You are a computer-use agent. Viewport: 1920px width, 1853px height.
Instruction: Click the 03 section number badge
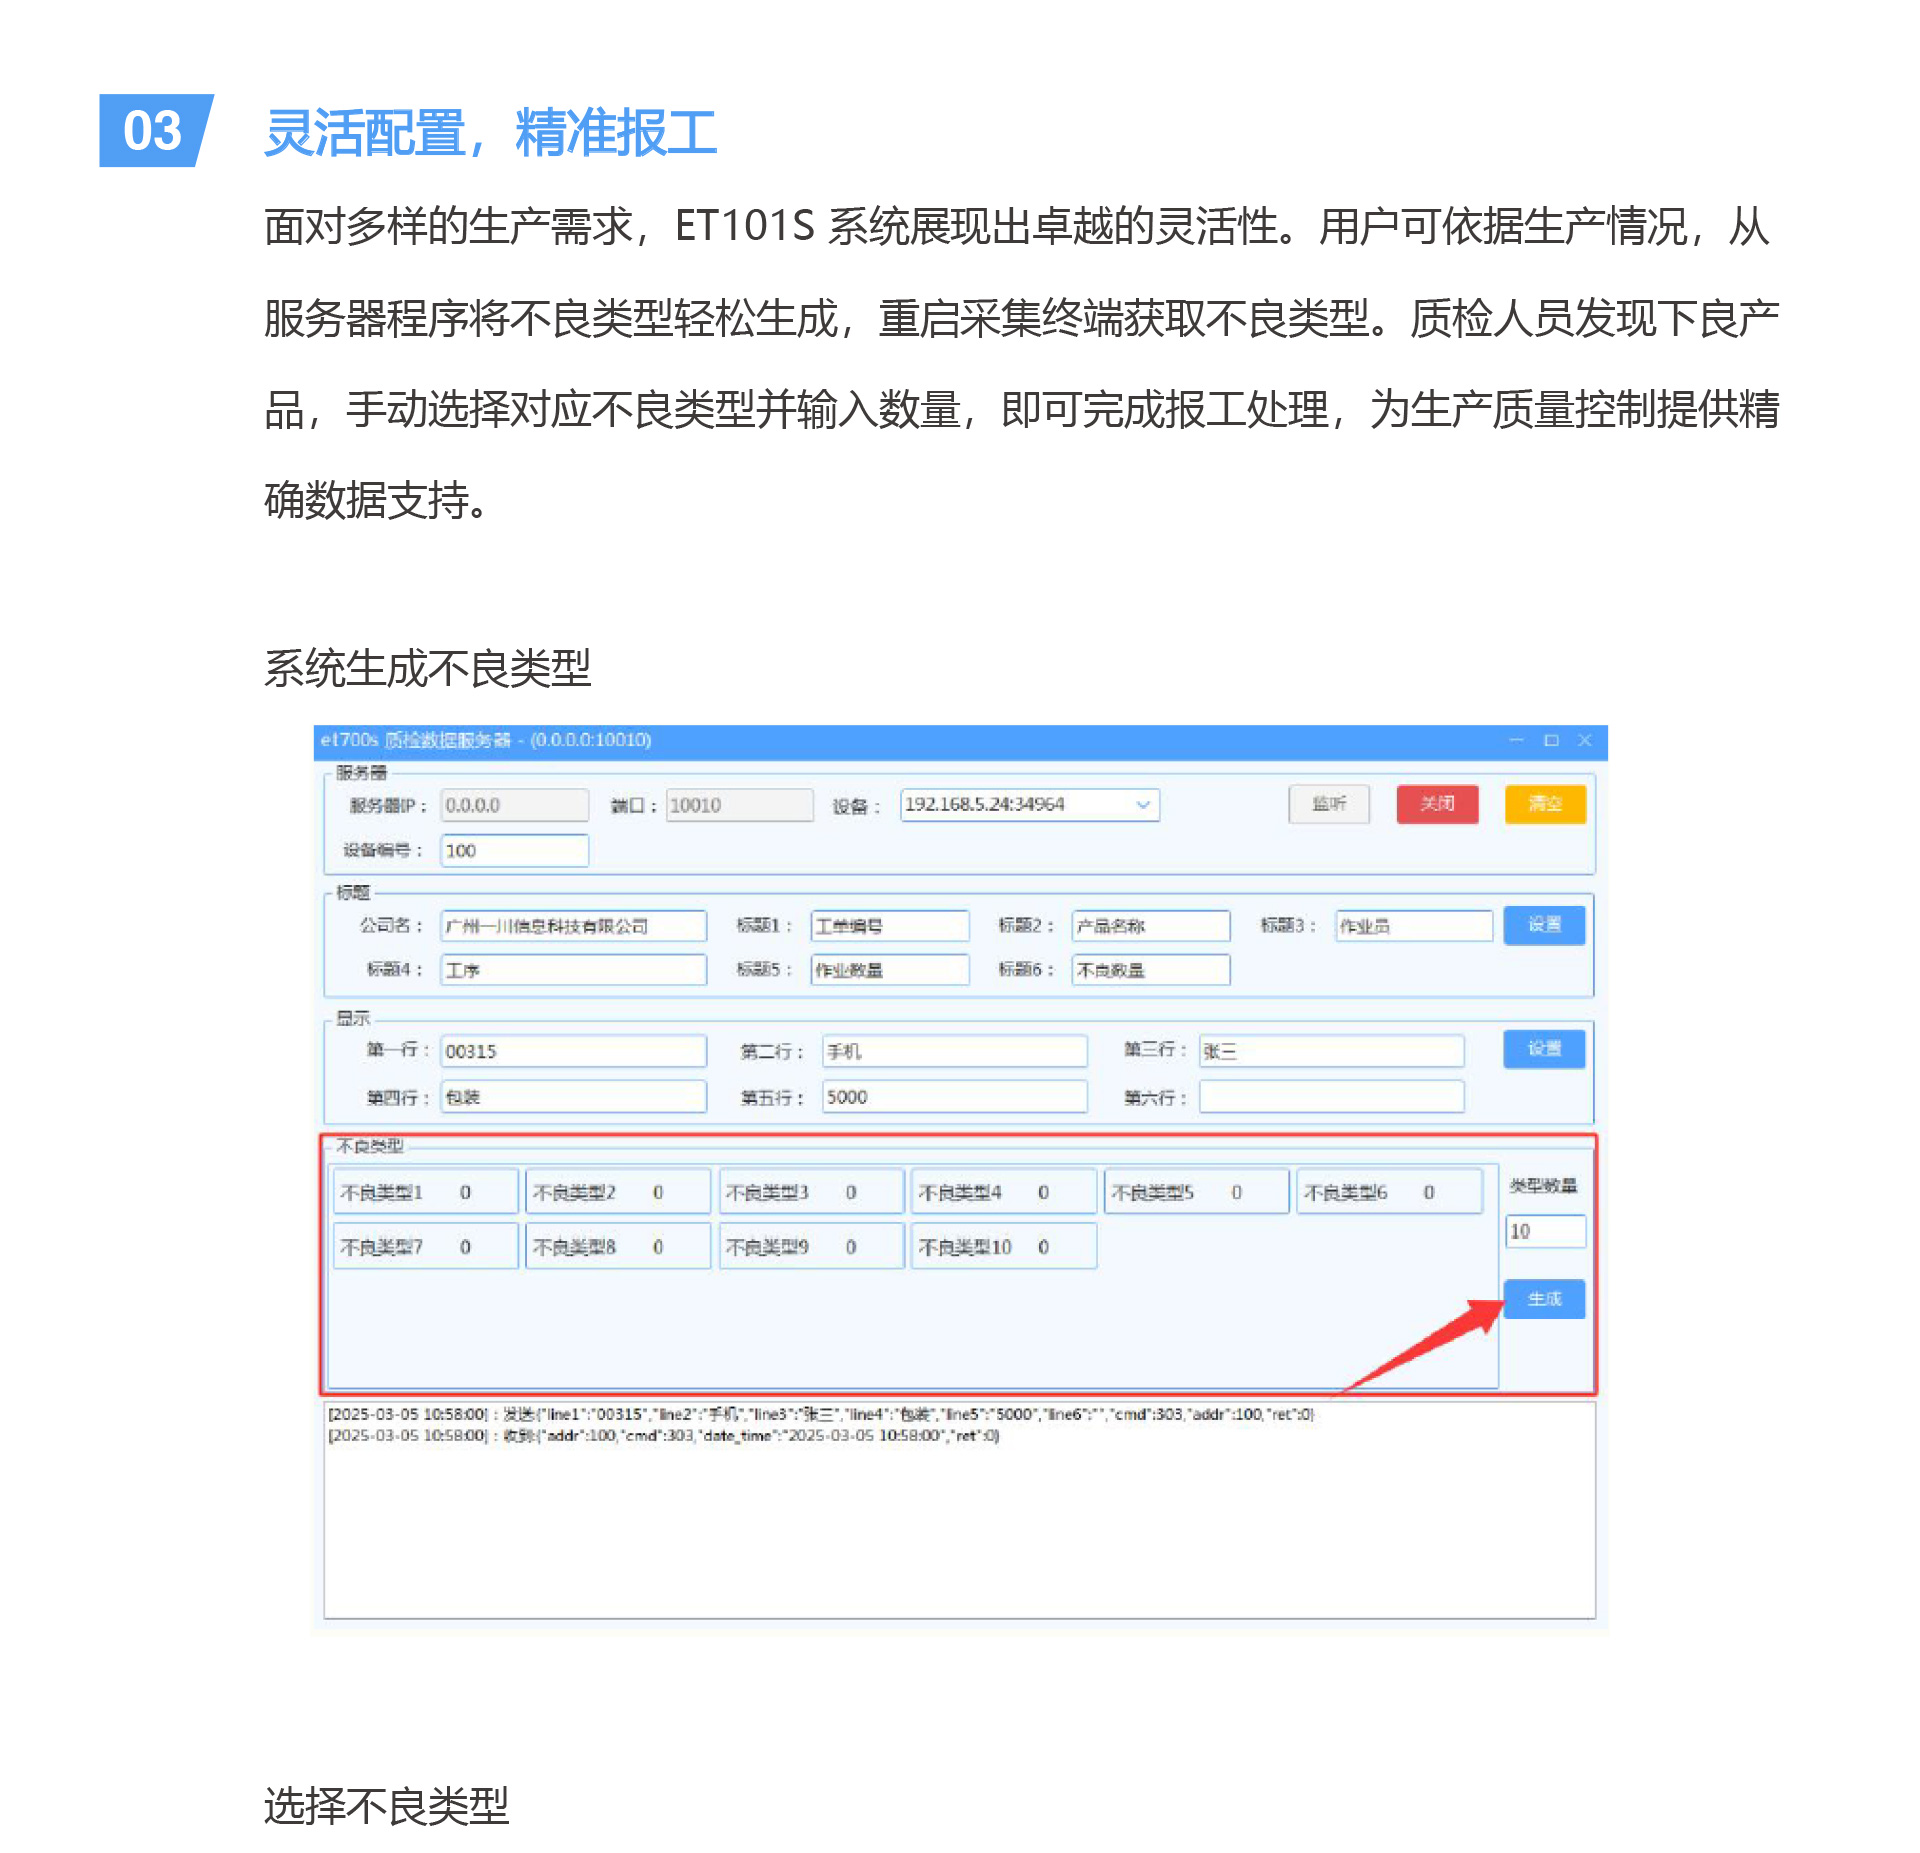click(x=154, y=131)
